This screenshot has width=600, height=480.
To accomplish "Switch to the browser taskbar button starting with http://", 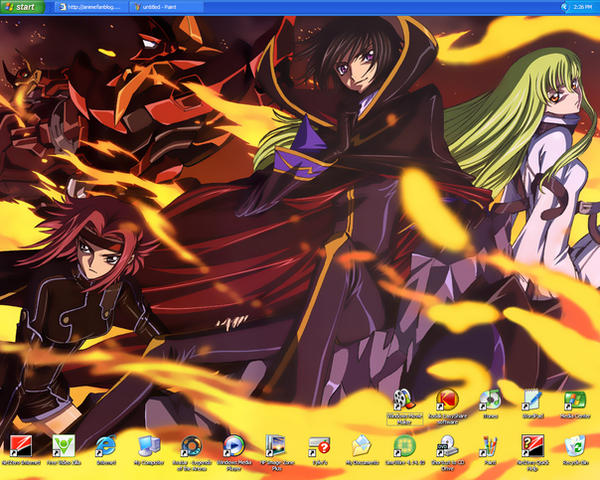I will click(91, 7).
